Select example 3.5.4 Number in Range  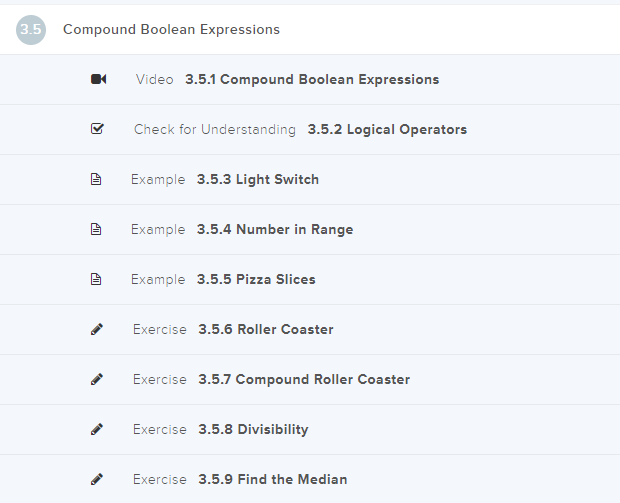pos(274,230)
